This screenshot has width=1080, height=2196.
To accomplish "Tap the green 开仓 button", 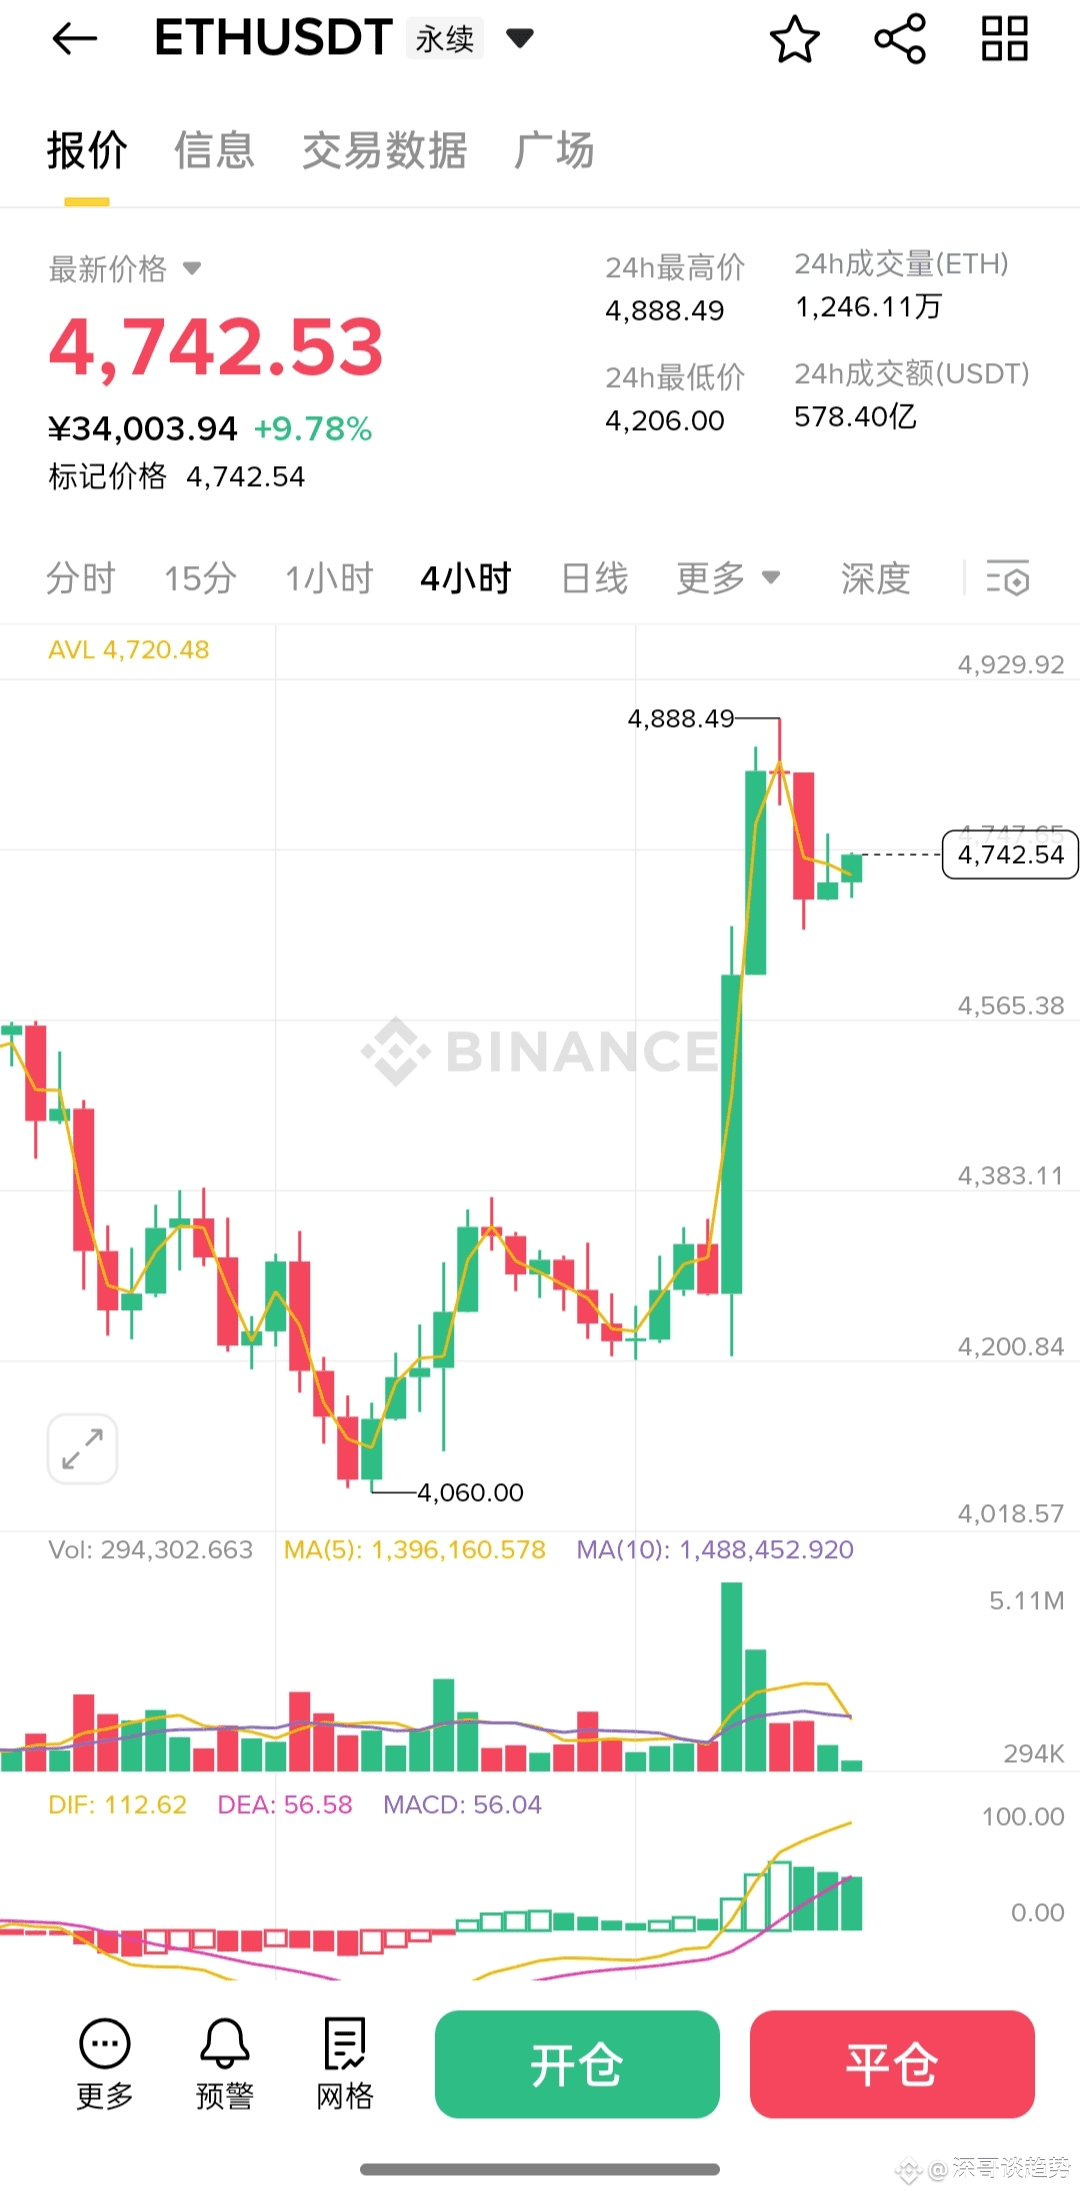I will point(577,2064).
